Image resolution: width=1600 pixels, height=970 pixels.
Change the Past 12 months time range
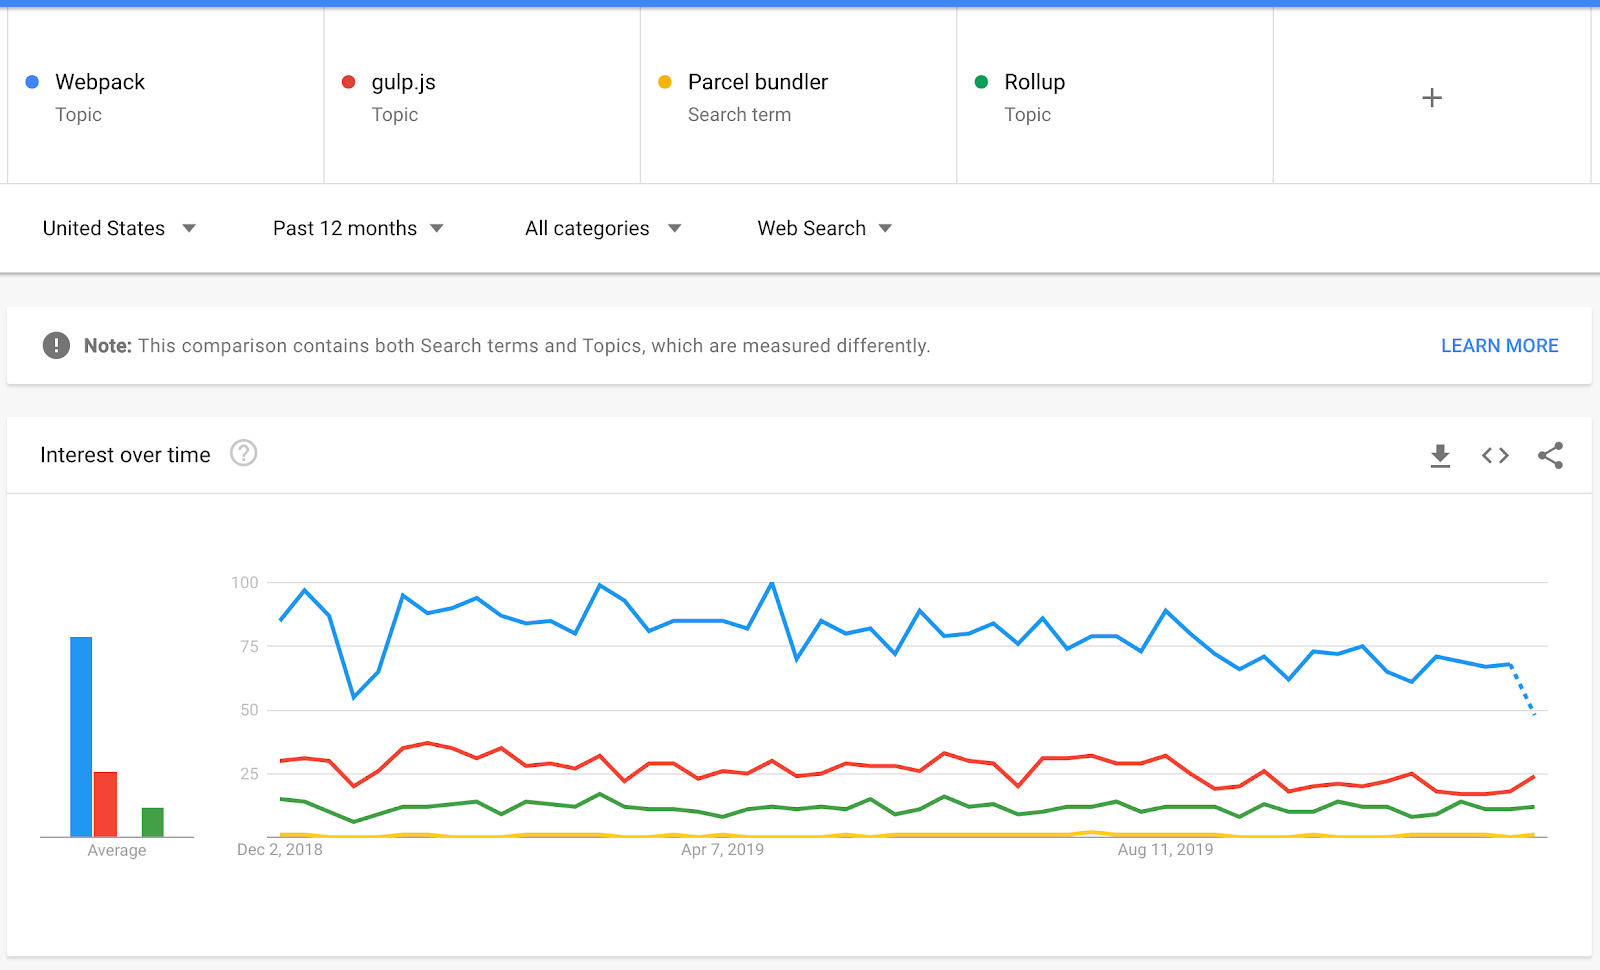[356, 228]
